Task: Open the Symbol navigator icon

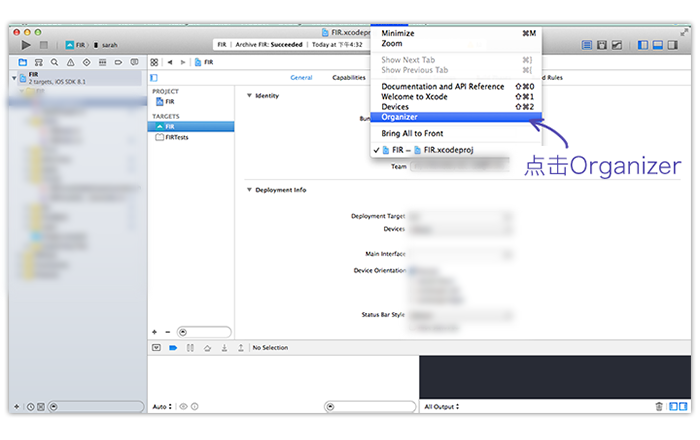Action: (39, 62)
